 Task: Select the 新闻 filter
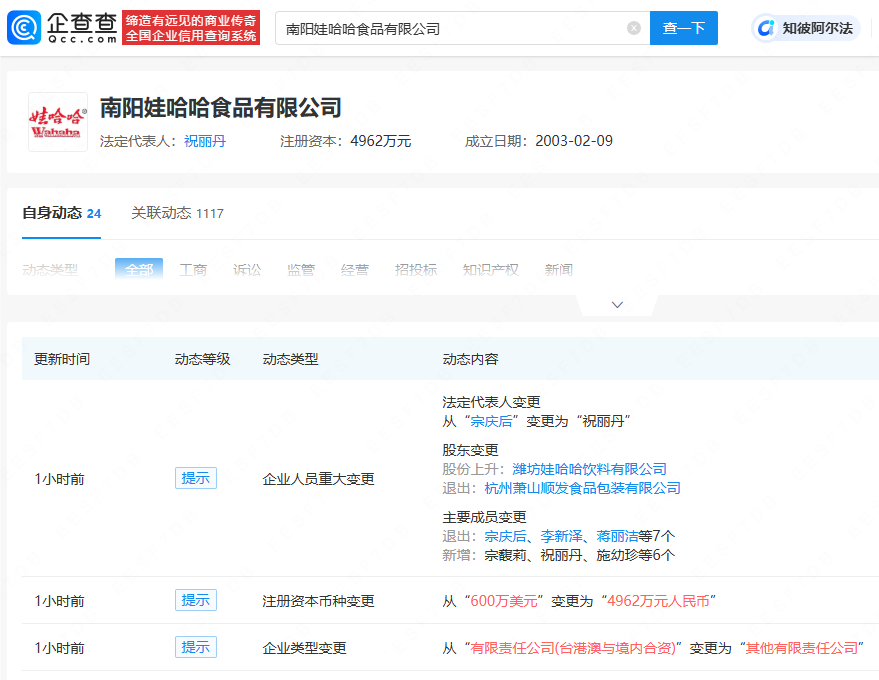click(558, 270)
